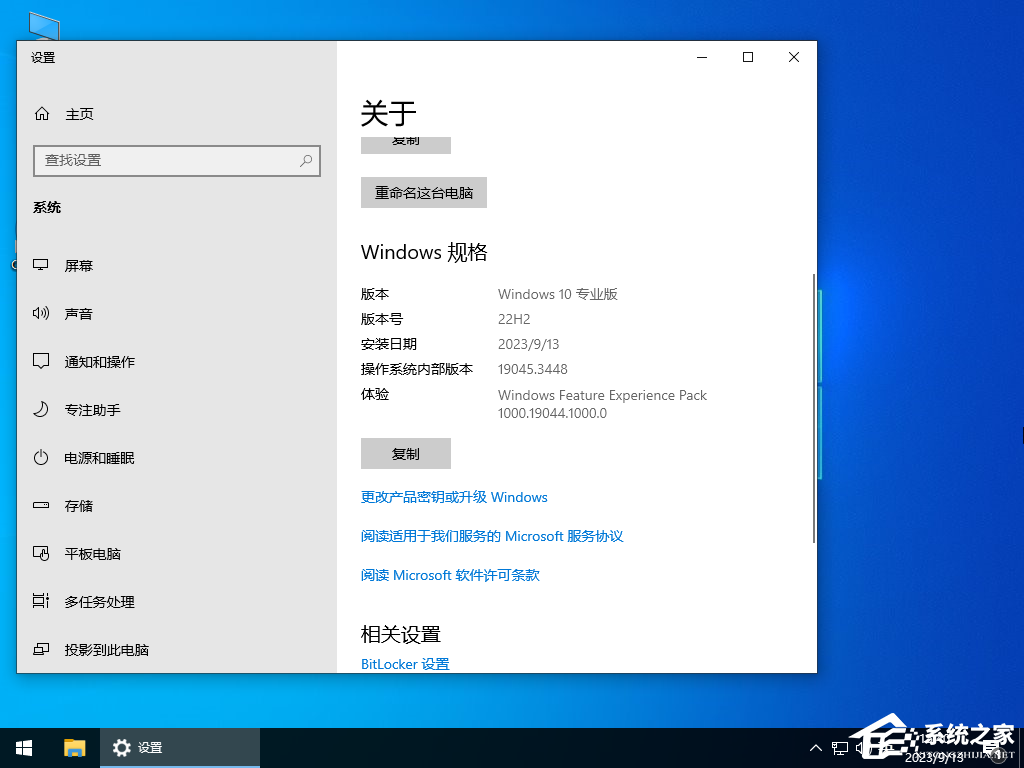Select the Sound (声音) speaker icon
The height and width of the screenshot is (768, 1024).
41,313
